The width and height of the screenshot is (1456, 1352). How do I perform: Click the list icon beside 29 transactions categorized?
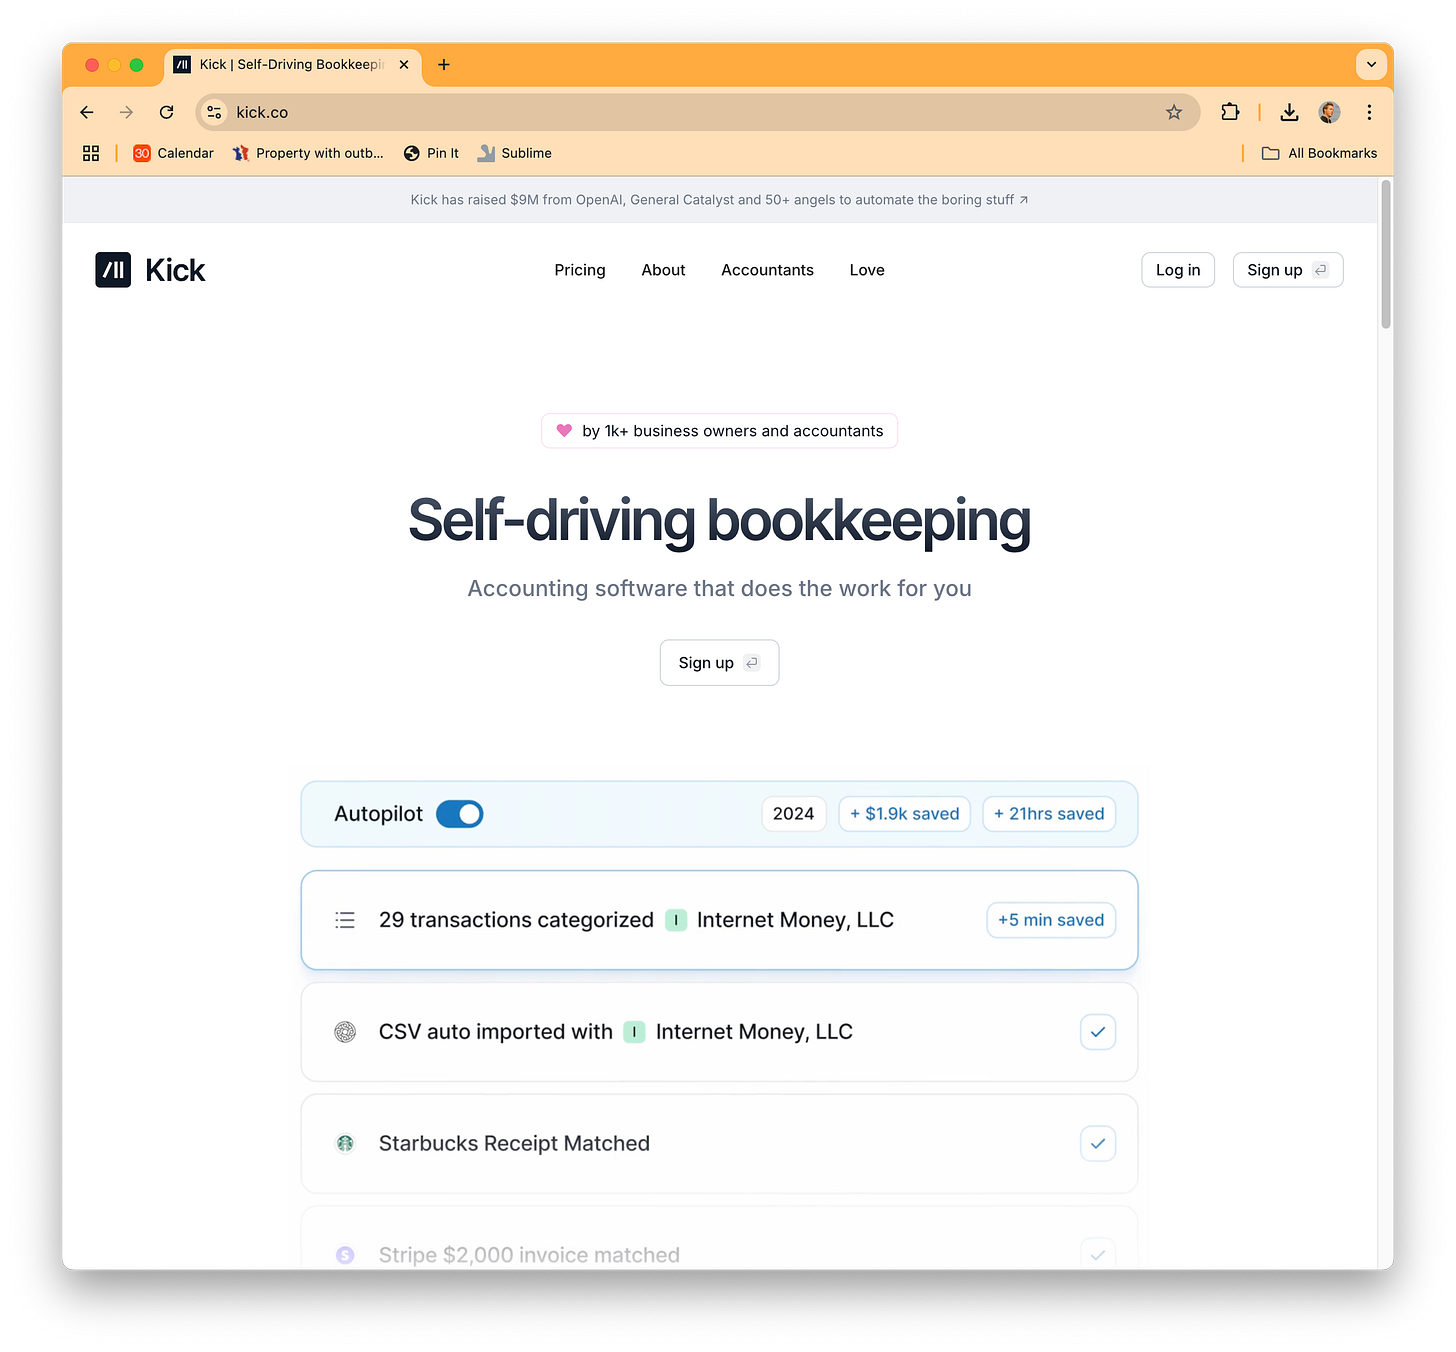tap(345, 920)
